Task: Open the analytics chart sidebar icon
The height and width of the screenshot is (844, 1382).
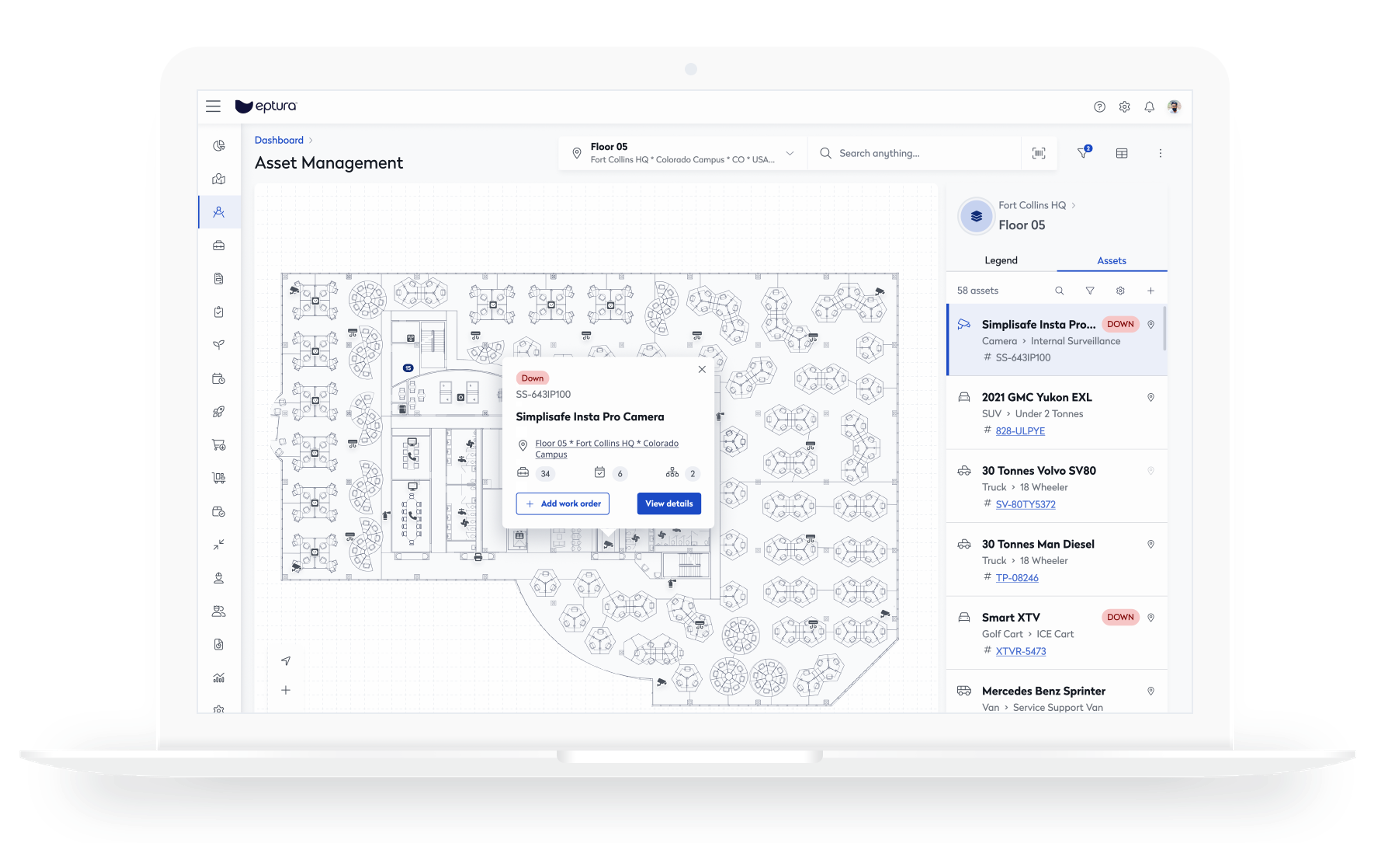Action: coord(219,677)
